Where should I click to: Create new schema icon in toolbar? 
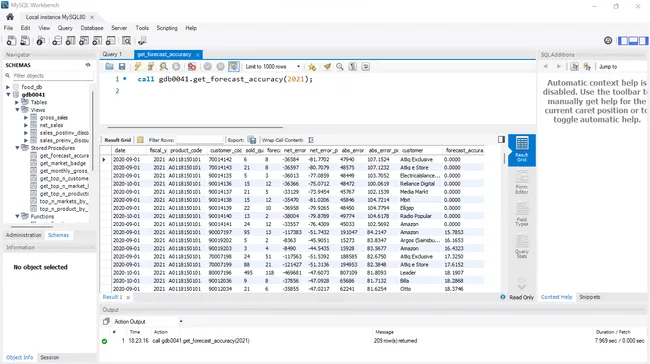57,41
